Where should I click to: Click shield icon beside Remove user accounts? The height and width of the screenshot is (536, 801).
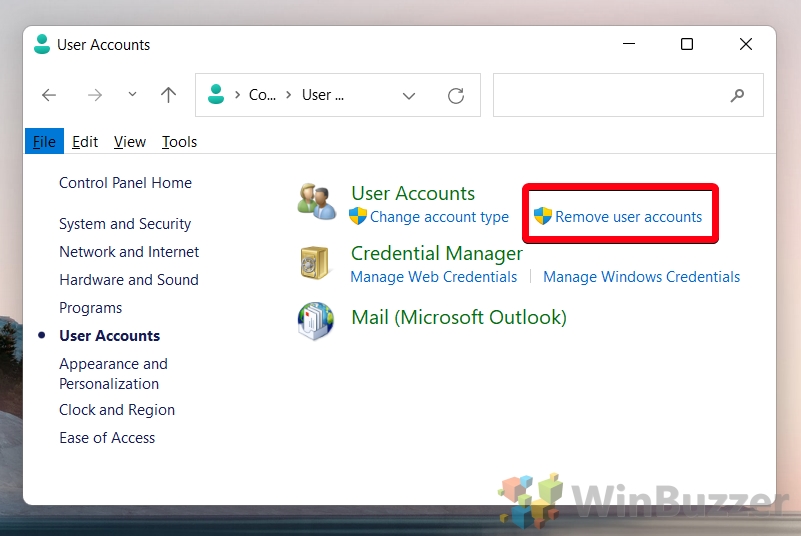click(x=543, y=216)
